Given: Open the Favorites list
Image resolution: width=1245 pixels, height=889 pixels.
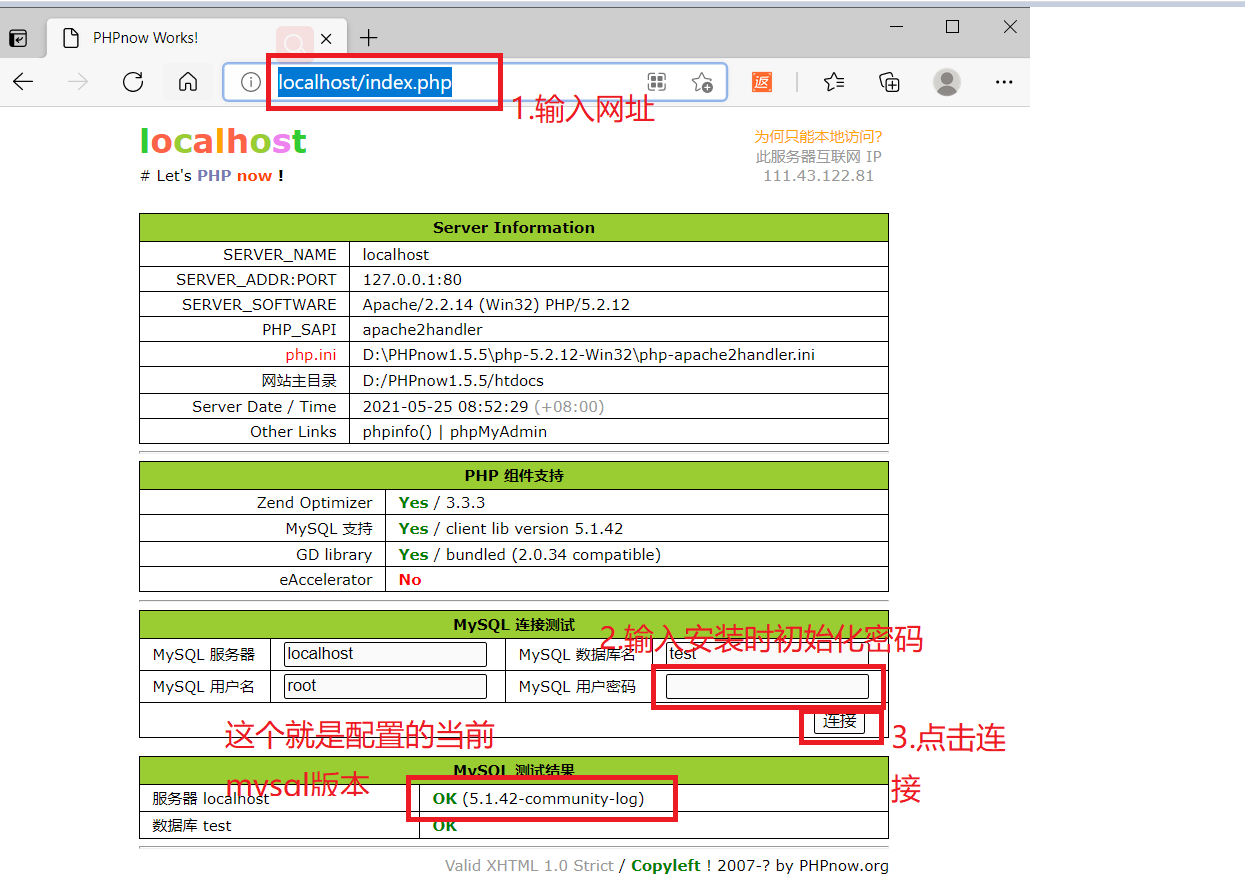Looking at the screenshot, I should [x=834, y=82].
